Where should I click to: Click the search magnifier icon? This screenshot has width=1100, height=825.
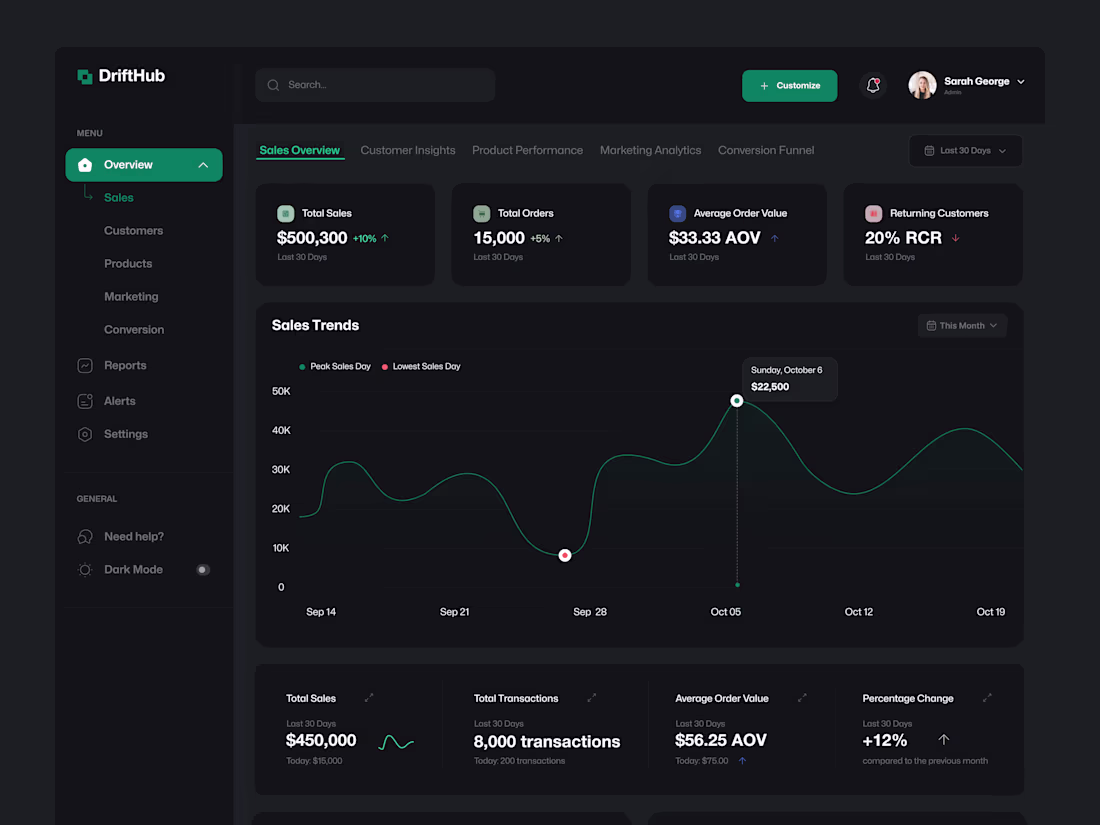[272, 85]
